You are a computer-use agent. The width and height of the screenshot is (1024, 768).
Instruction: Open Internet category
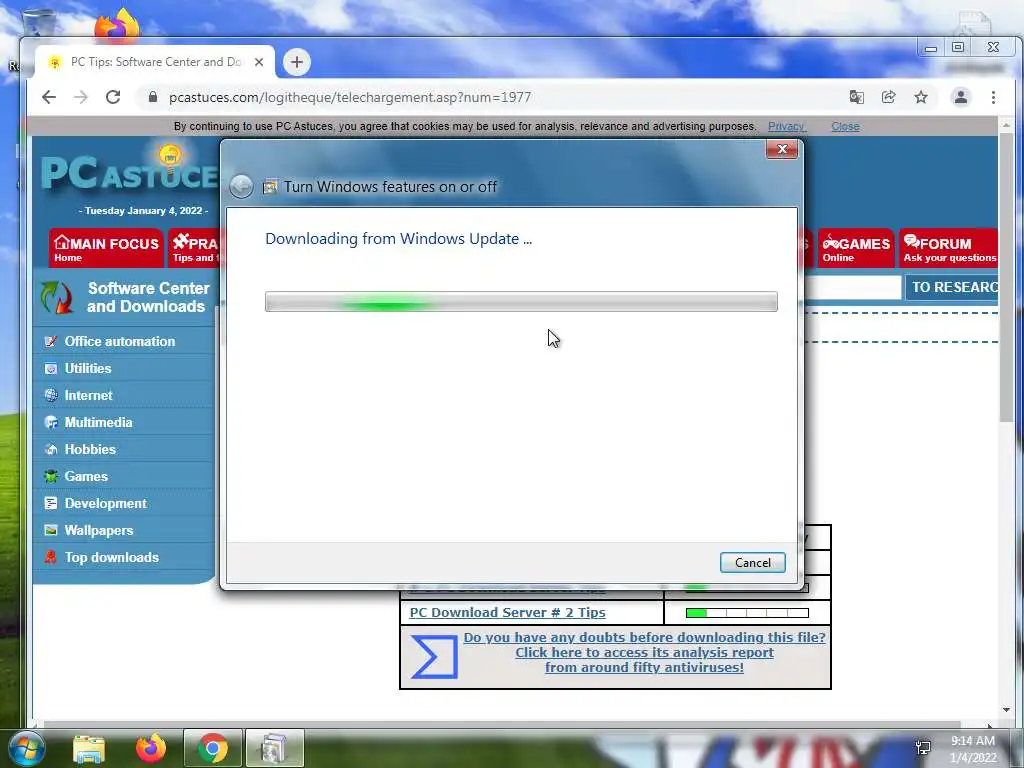click(x=88, y=395)
